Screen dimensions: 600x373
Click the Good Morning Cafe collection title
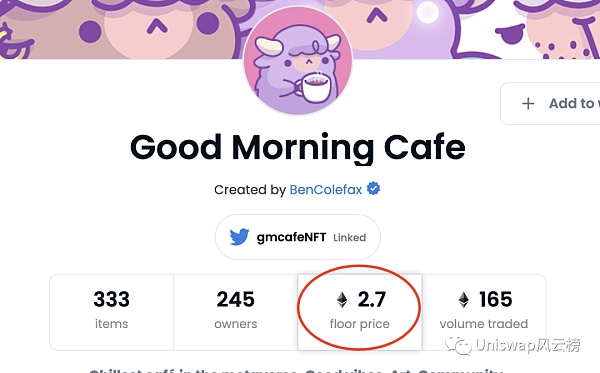pyautogui.click(x=298, y=147)
